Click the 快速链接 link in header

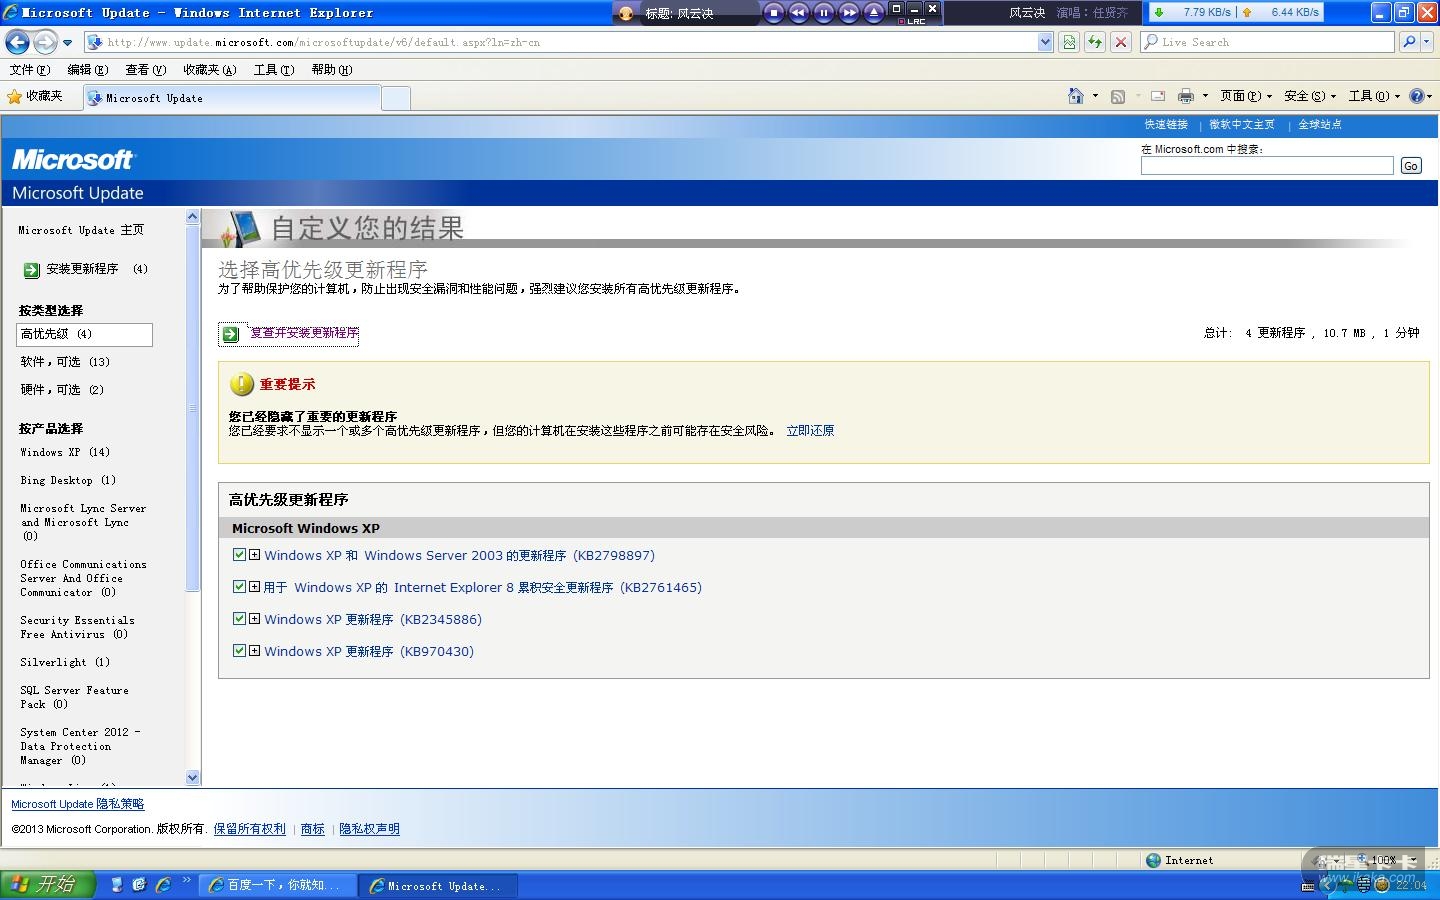(1166, 125)
